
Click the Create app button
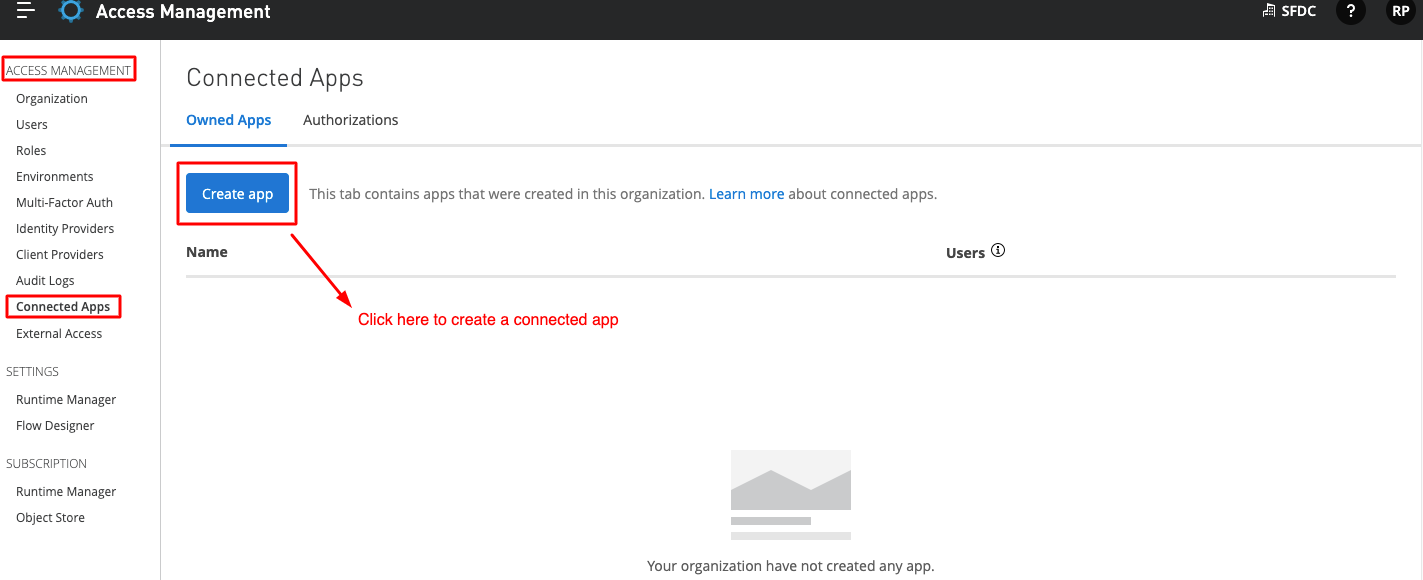pos(236,193)
